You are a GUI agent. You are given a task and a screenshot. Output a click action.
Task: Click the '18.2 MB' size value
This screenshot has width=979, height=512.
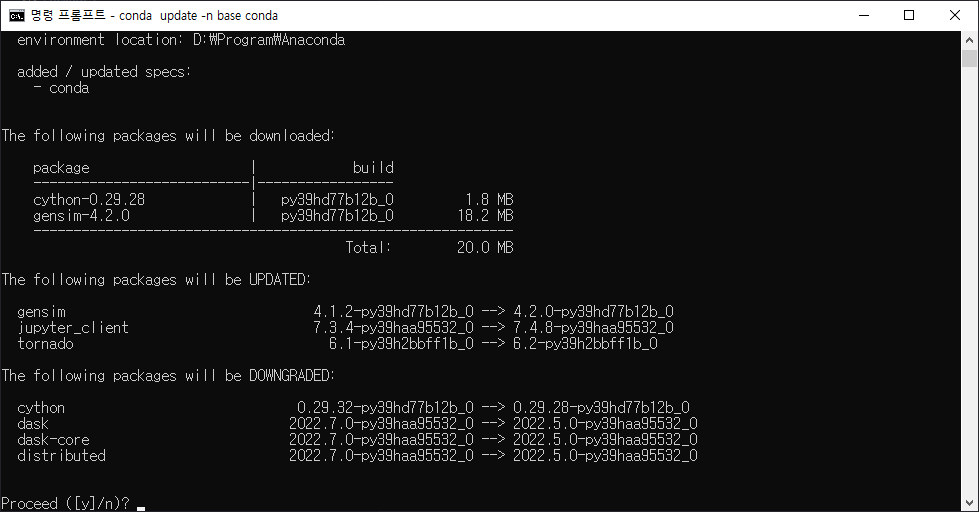click(485, 216)
